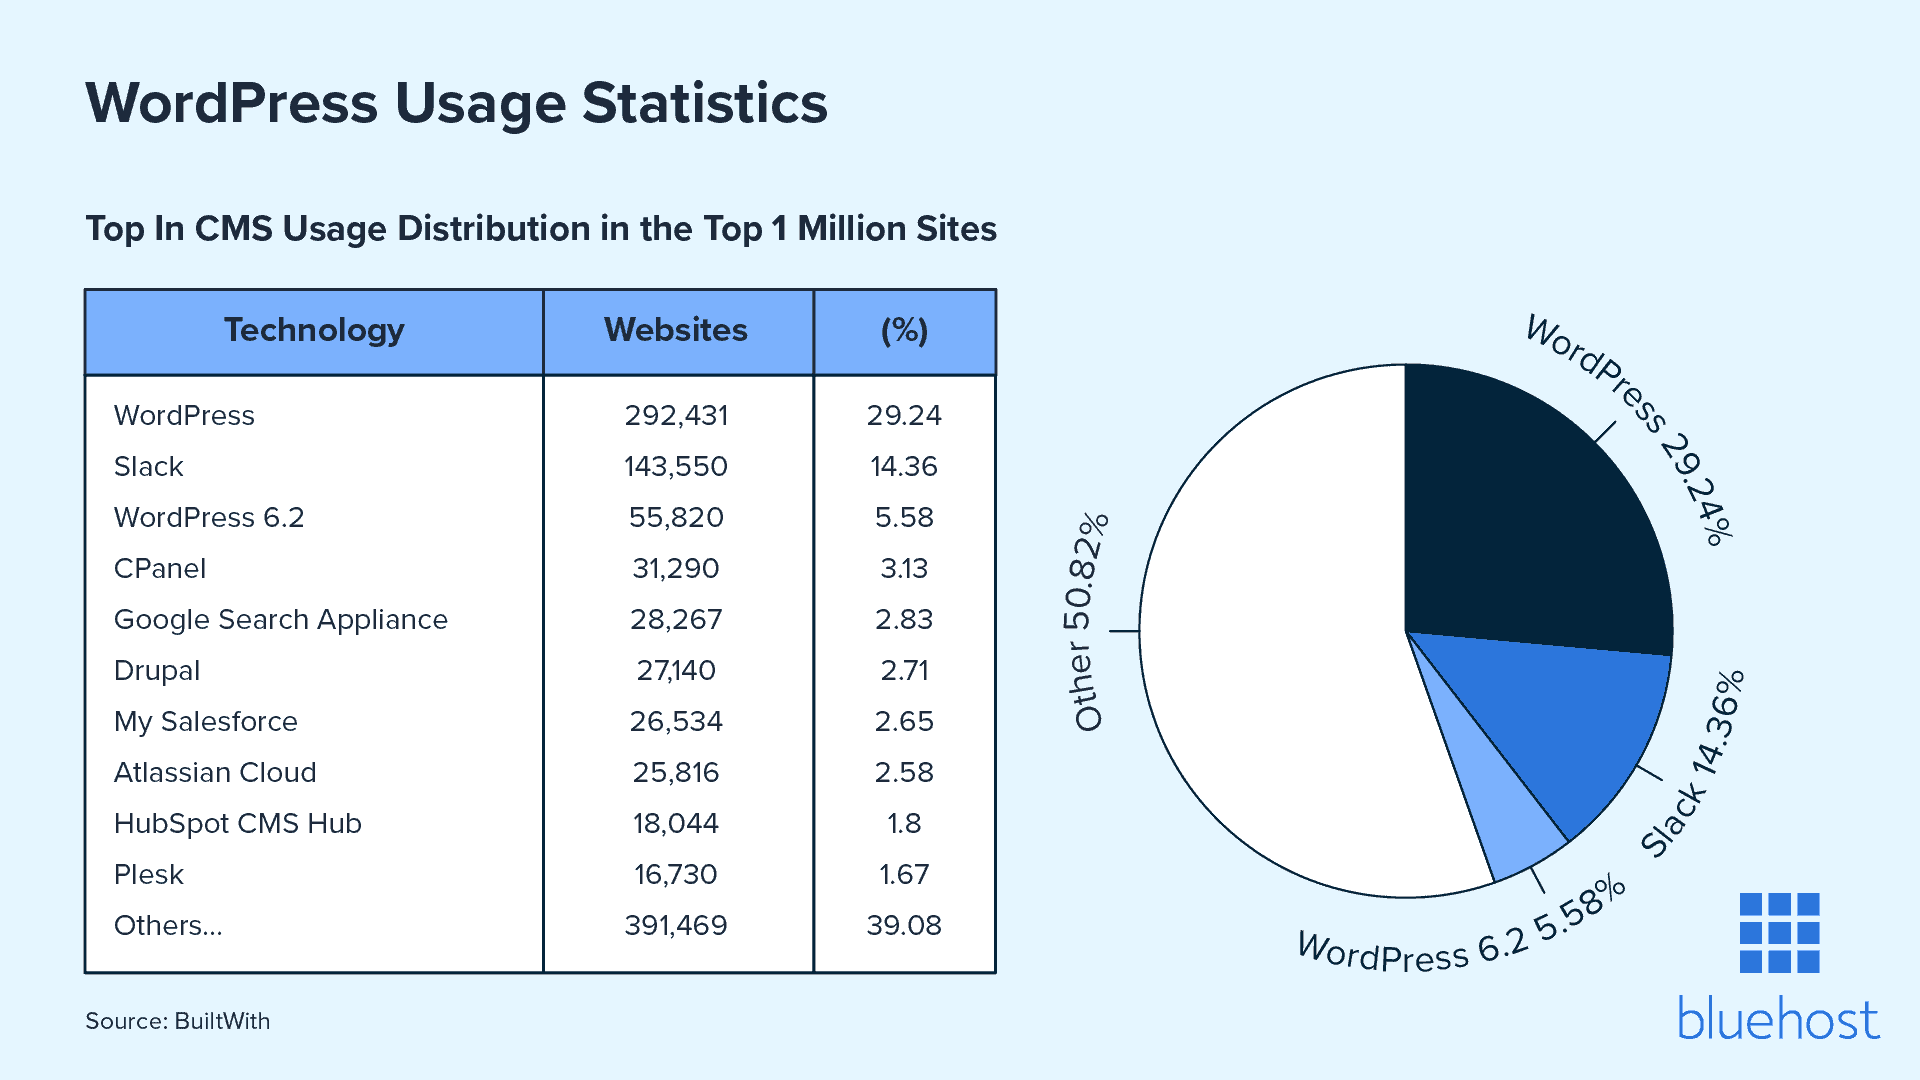The height and width of the screenshot is (1080, 1920).
Task: Click the Technology column header
Action: 314,331
